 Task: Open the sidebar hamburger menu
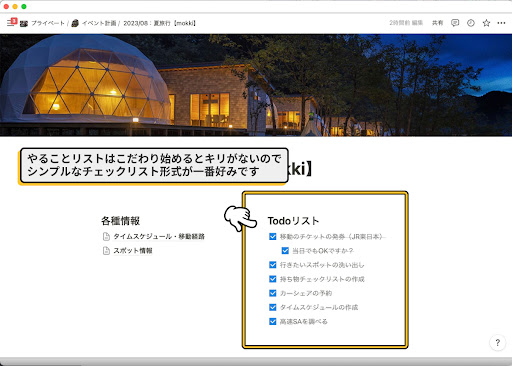(x=10, y=23)
